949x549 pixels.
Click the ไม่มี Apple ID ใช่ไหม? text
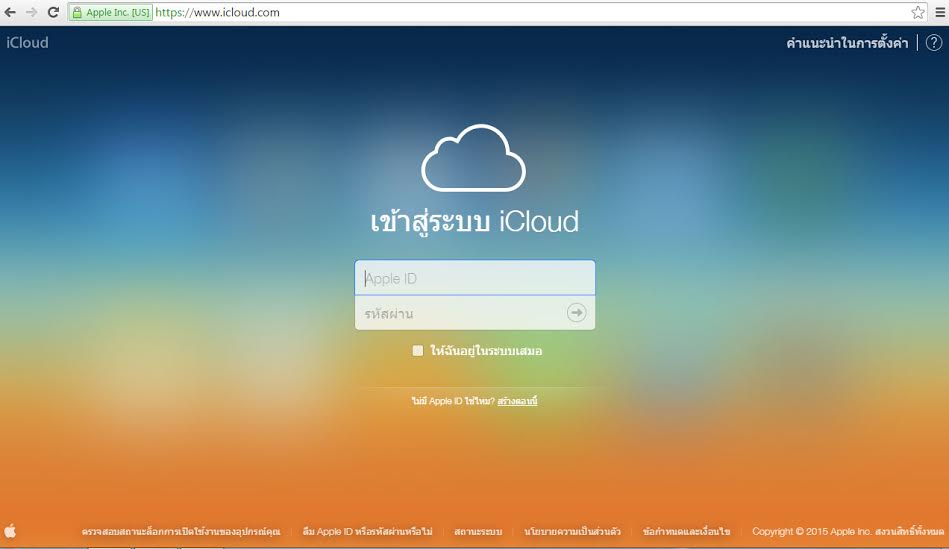coord(453,401)
